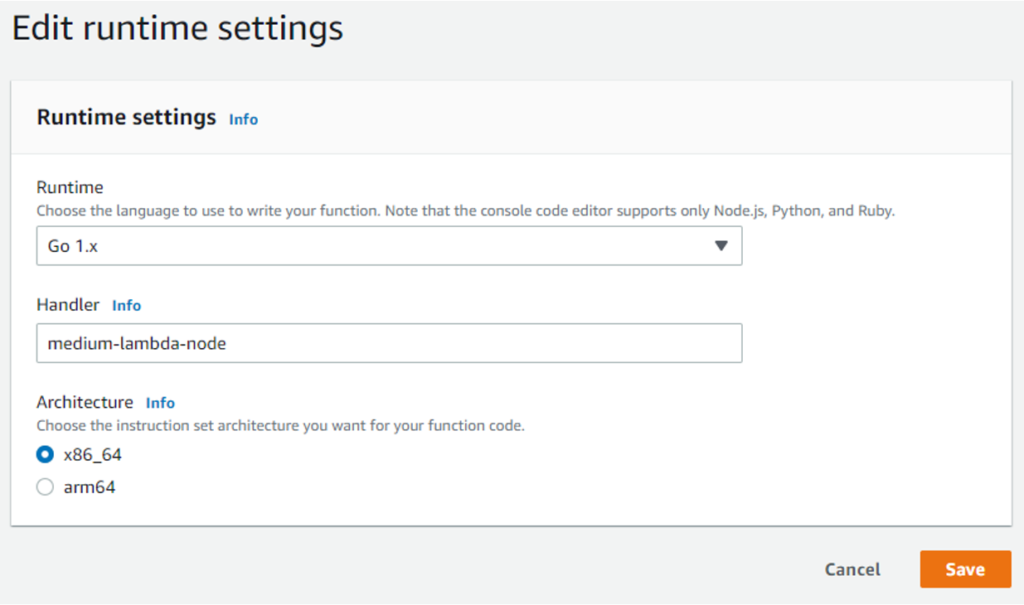Open the Info link beside Handler

[127, 305]
